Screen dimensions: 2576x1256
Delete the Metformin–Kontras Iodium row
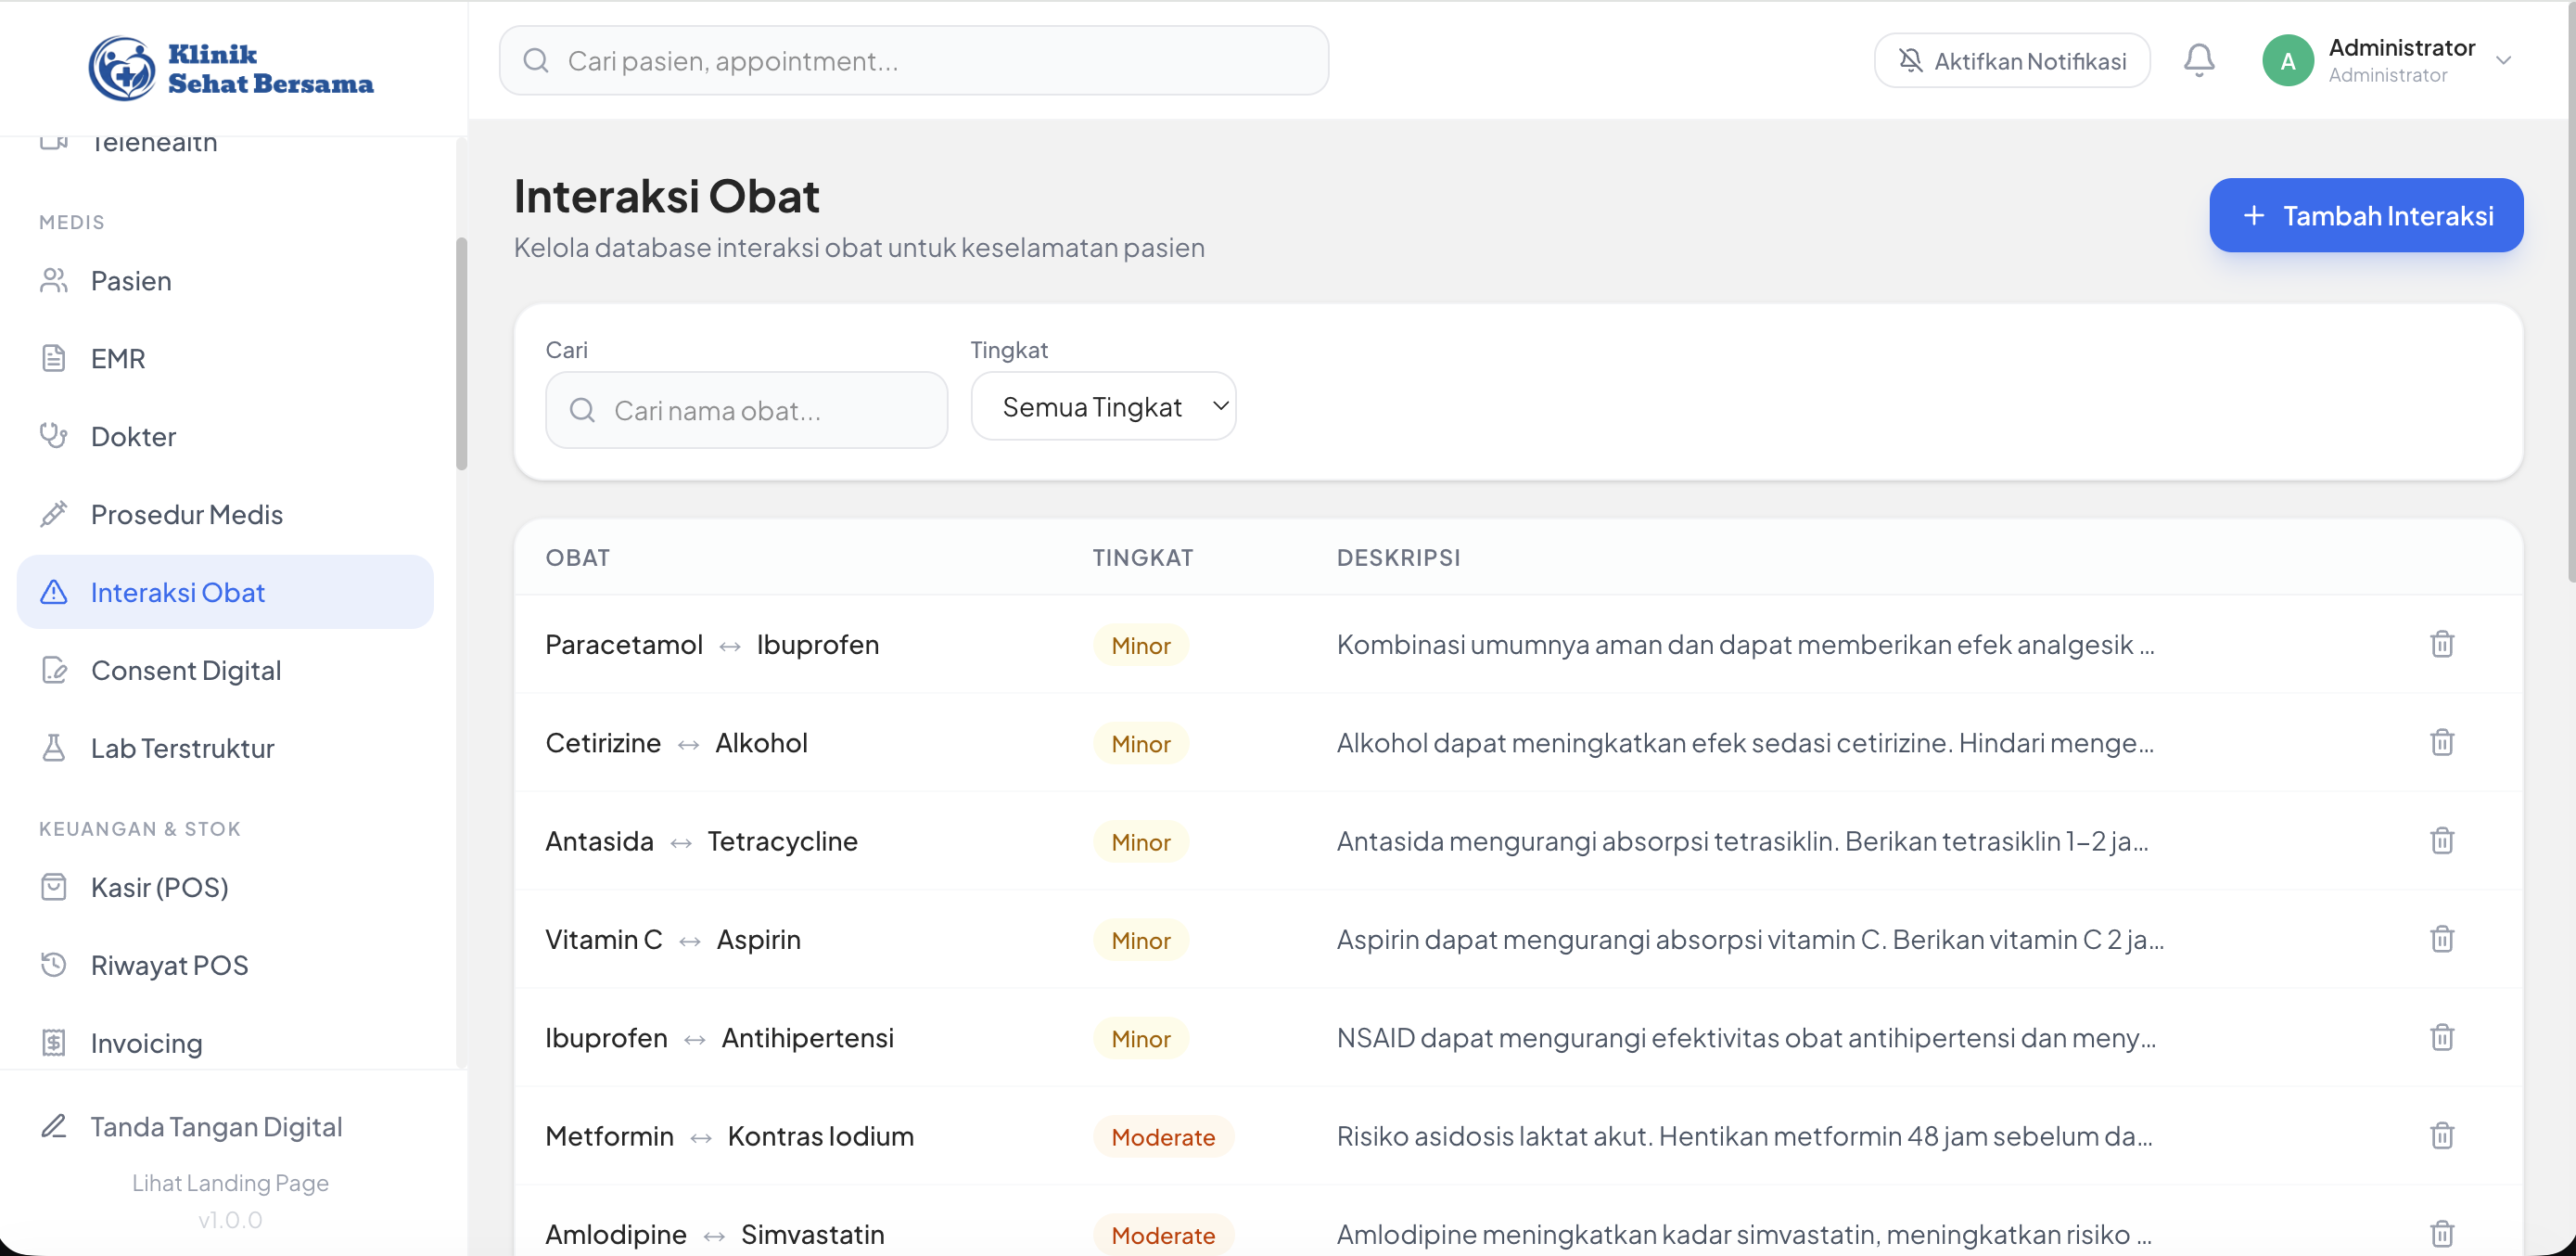coord(2441,1136)
